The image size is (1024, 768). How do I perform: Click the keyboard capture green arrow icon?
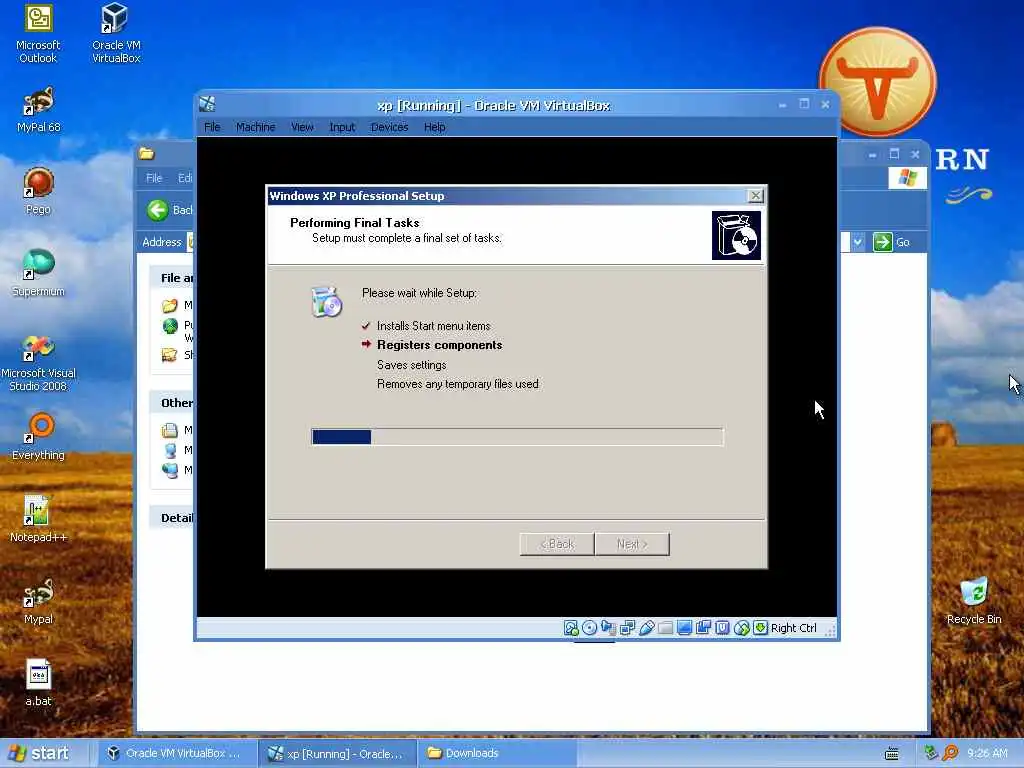tap(760, 628)
